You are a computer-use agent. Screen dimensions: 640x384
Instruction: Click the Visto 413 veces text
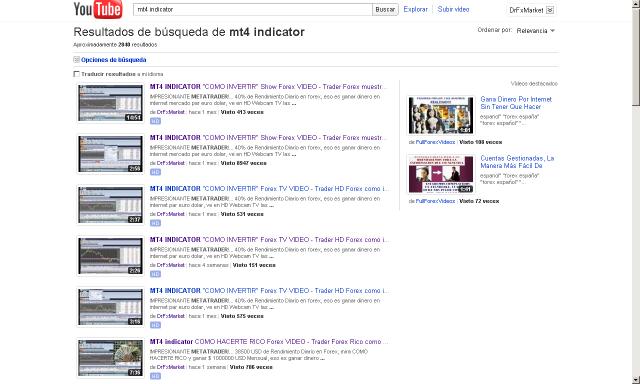click(242, 112)
